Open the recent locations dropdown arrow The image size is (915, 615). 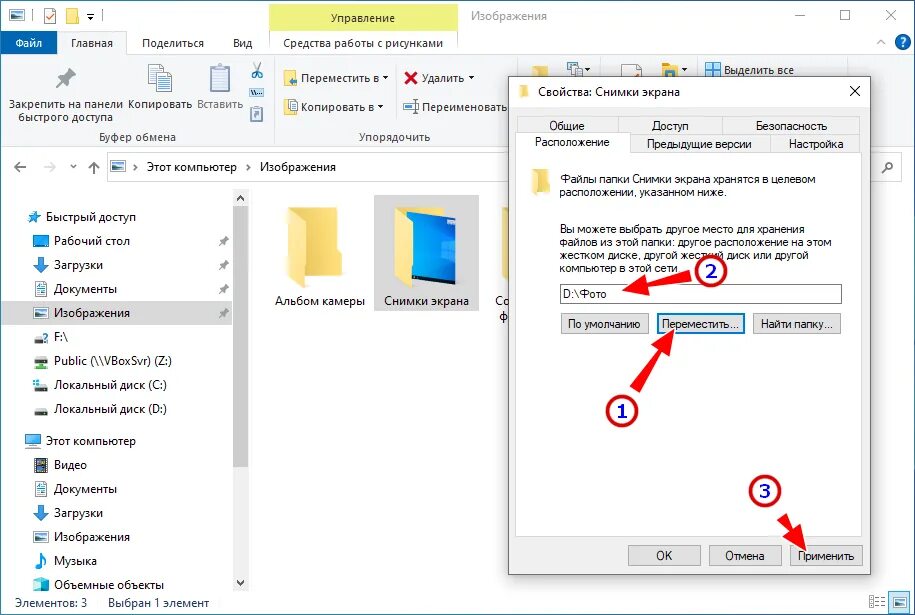tap(73, 167)
